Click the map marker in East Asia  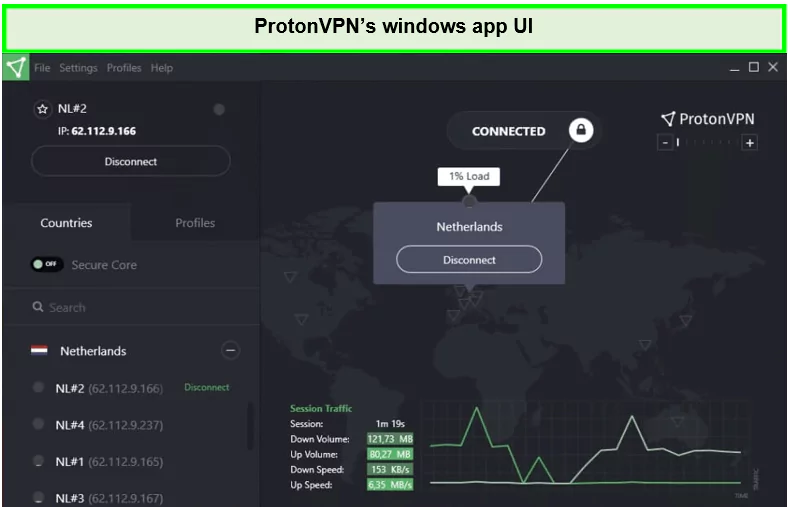coord(686,320)
